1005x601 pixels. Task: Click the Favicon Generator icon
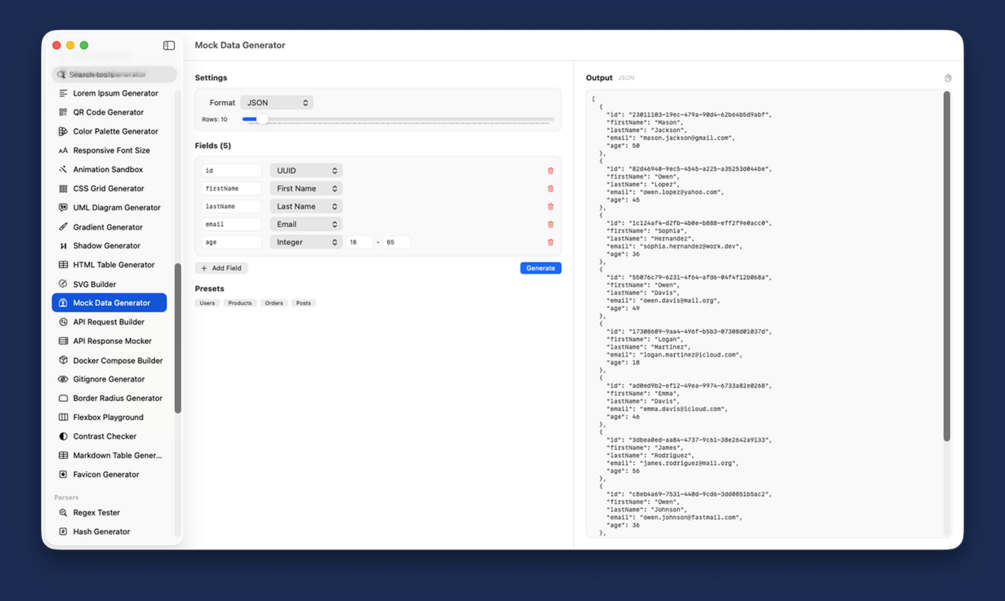pyautogui.click(x=63, y=474)
